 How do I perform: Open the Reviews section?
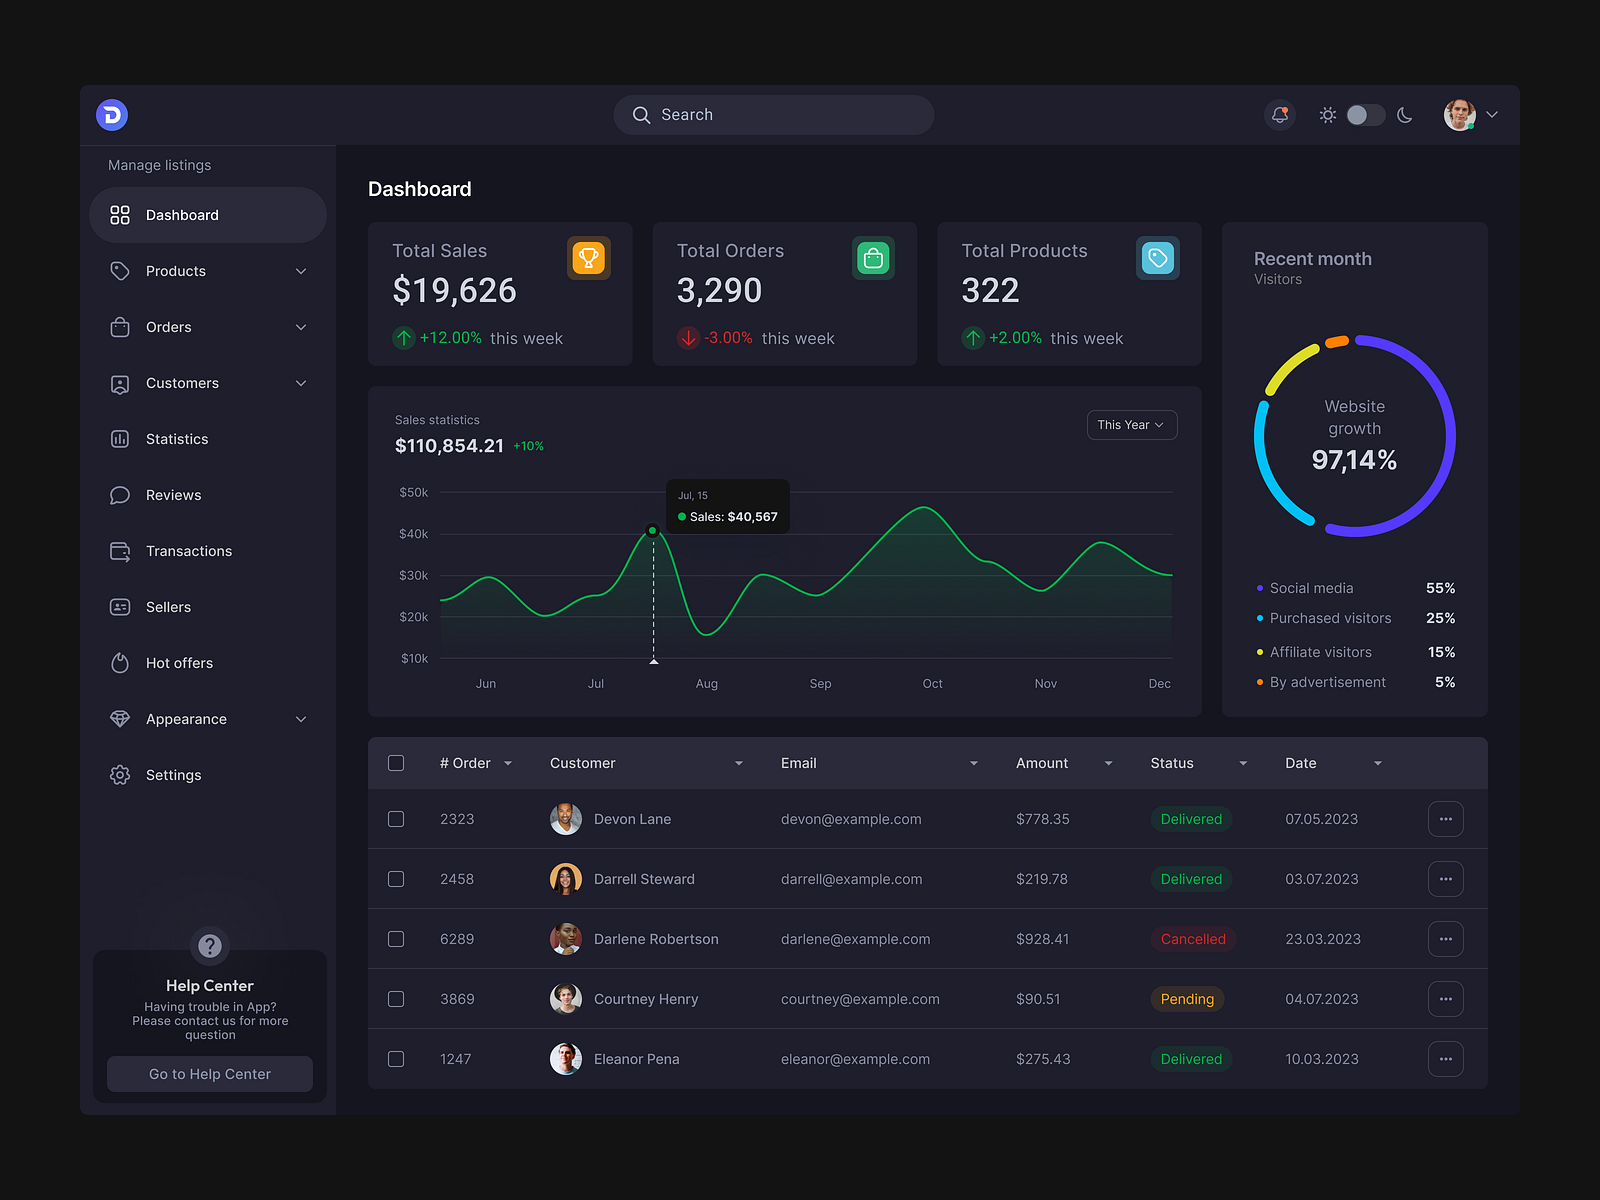(x=173, y=495)
